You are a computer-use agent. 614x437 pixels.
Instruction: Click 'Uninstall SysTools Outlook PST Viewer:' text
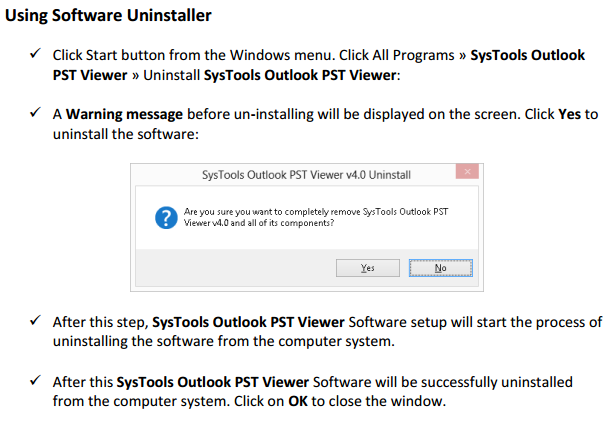pyautogui.click(x=272, y=75)
